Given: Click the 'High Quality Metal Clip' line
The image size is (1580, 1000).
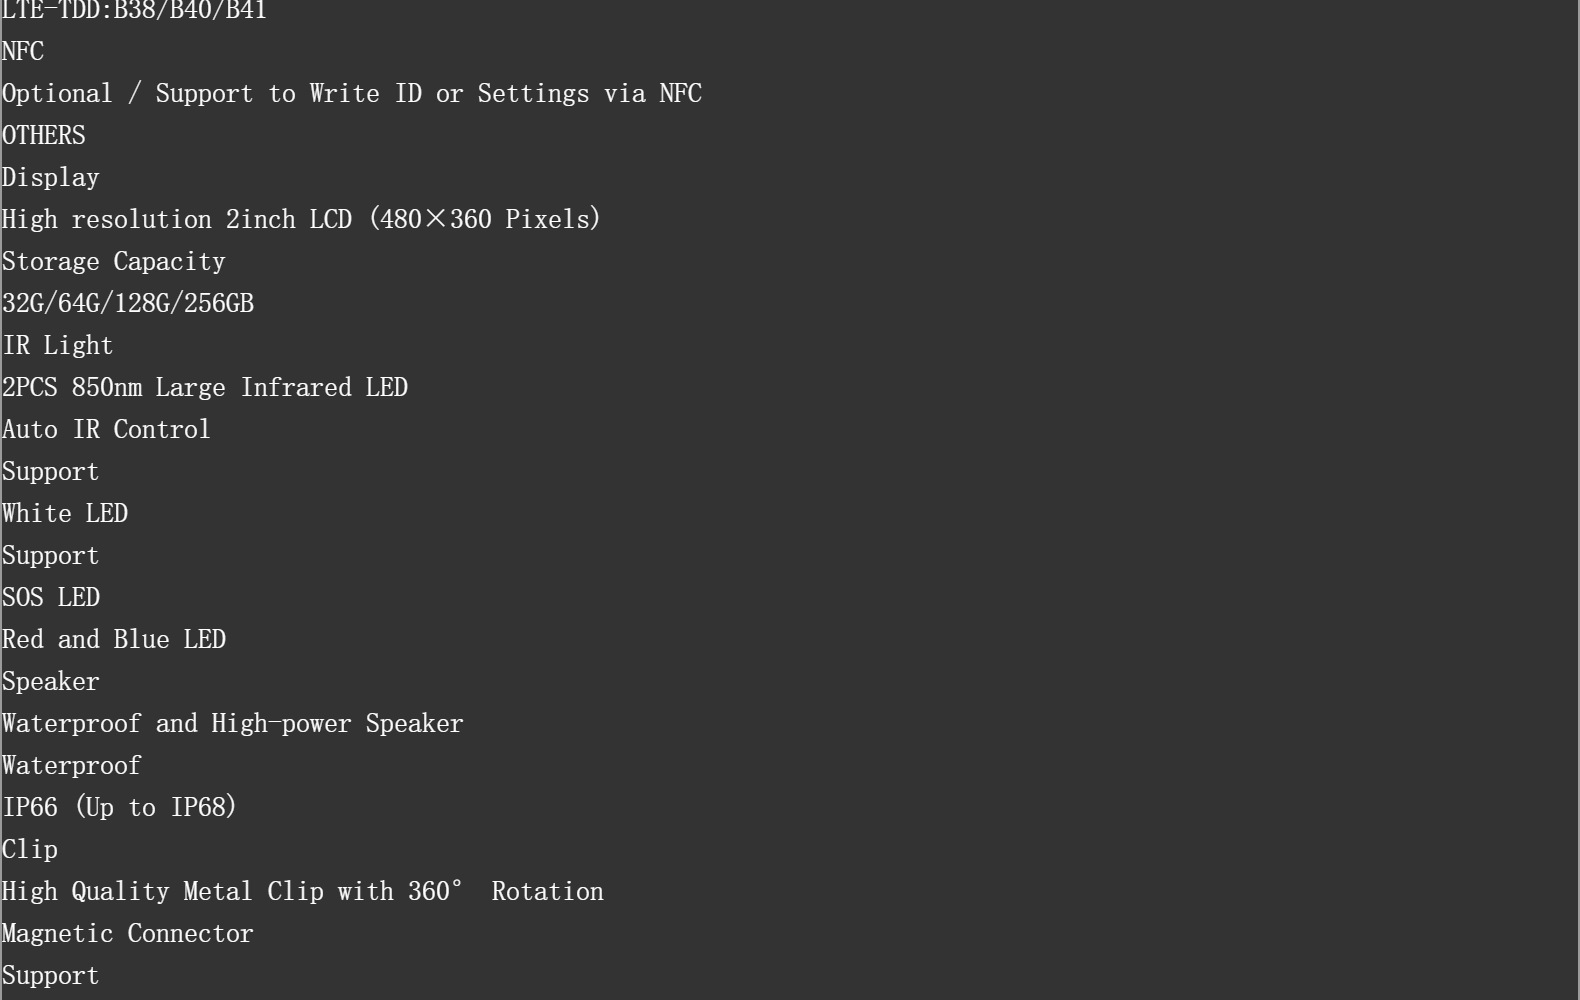Looking at the screenshot, I should (x=303, y=891).
